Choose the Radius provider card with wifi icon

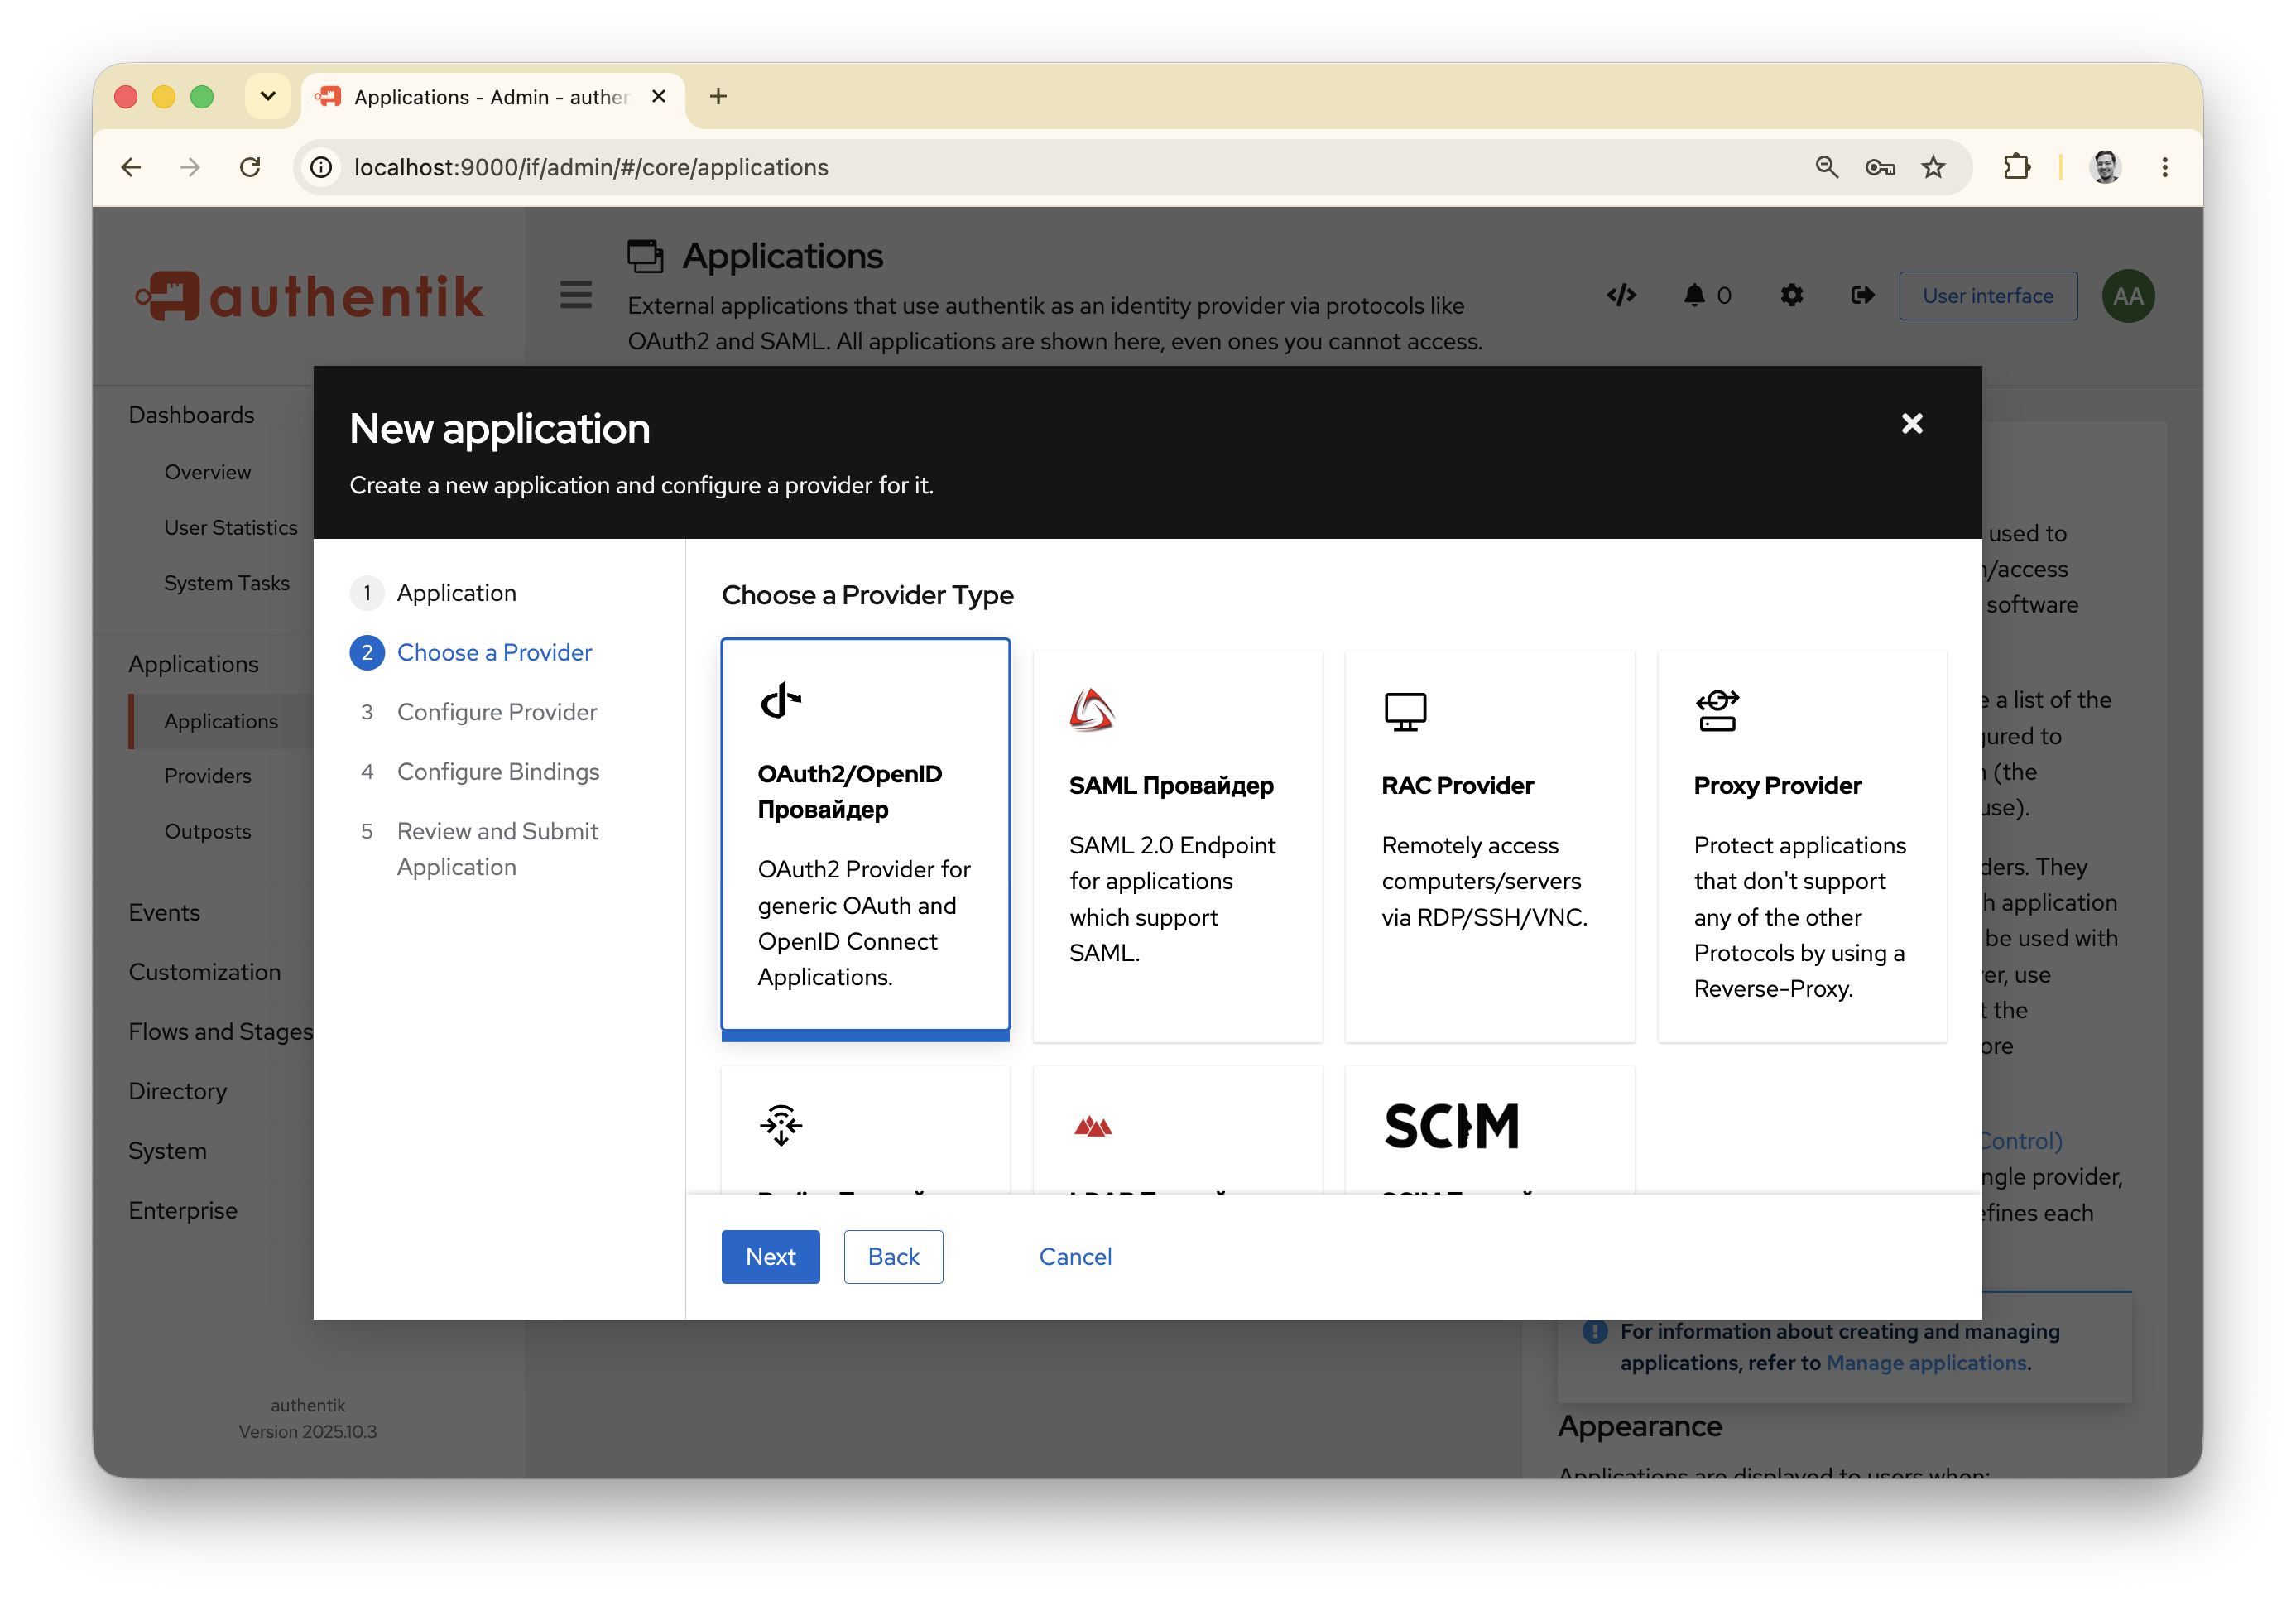[x=865, y=1129]
